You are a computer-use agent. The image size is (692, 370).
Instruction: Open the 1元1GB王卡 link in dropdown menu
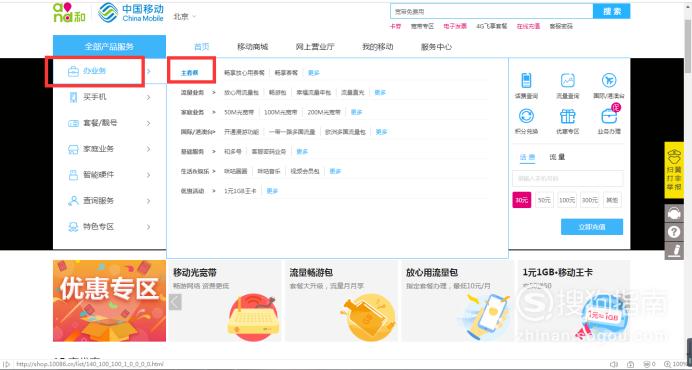[241, 191]
